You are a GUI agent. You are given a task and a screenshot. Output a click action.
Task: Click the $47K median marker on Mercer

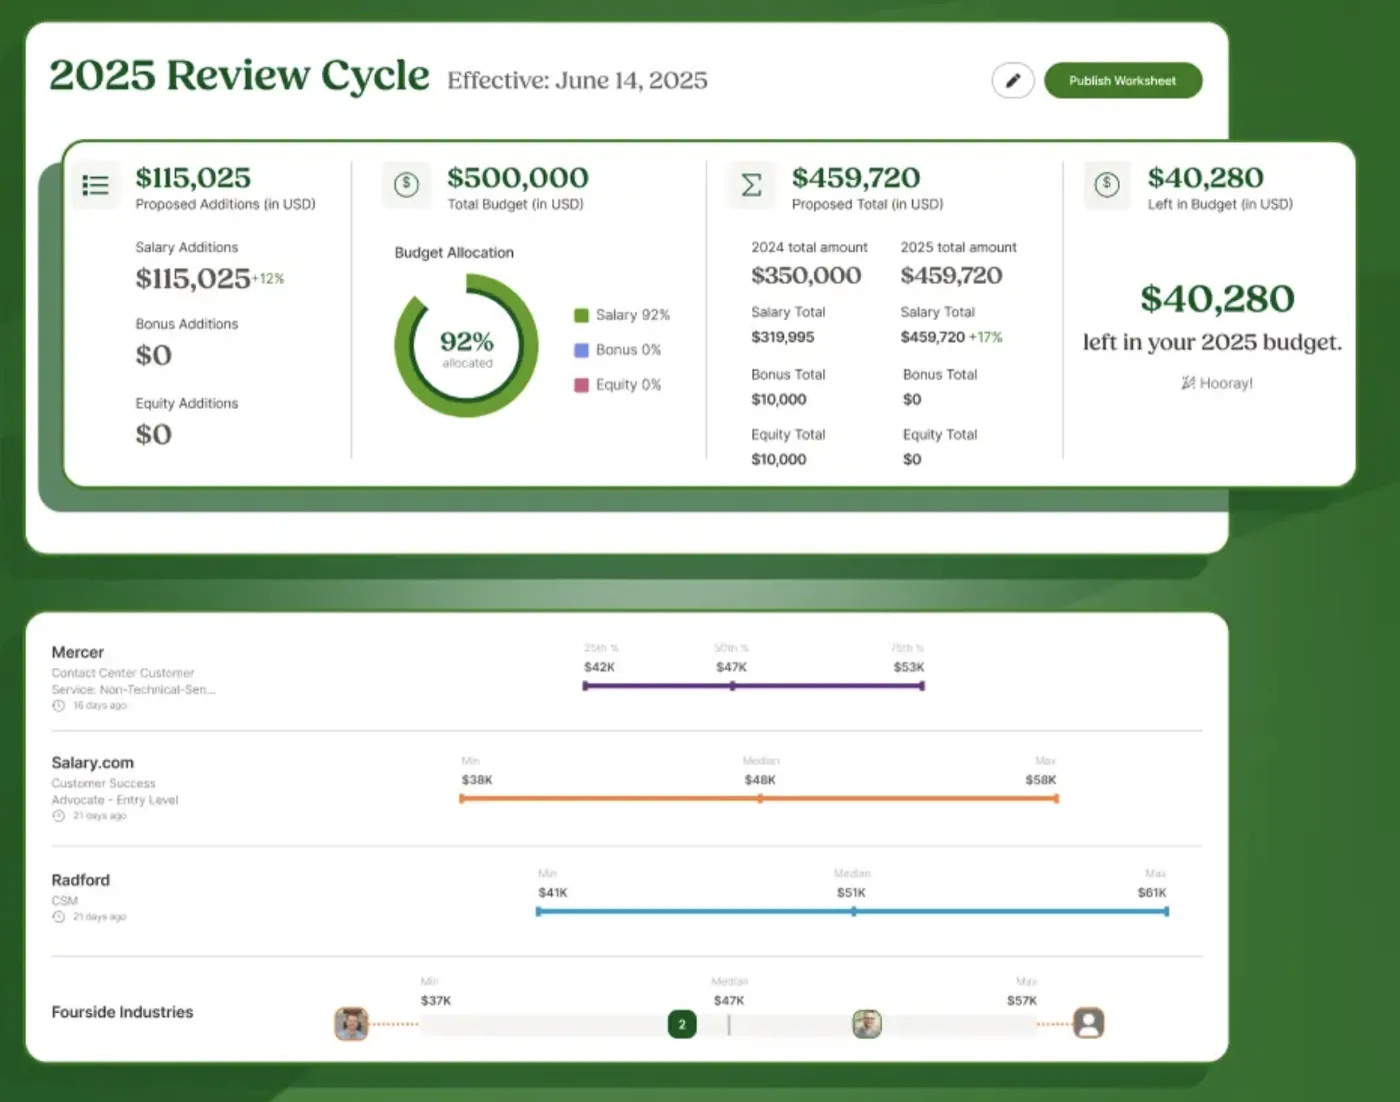tap(732, 686)
